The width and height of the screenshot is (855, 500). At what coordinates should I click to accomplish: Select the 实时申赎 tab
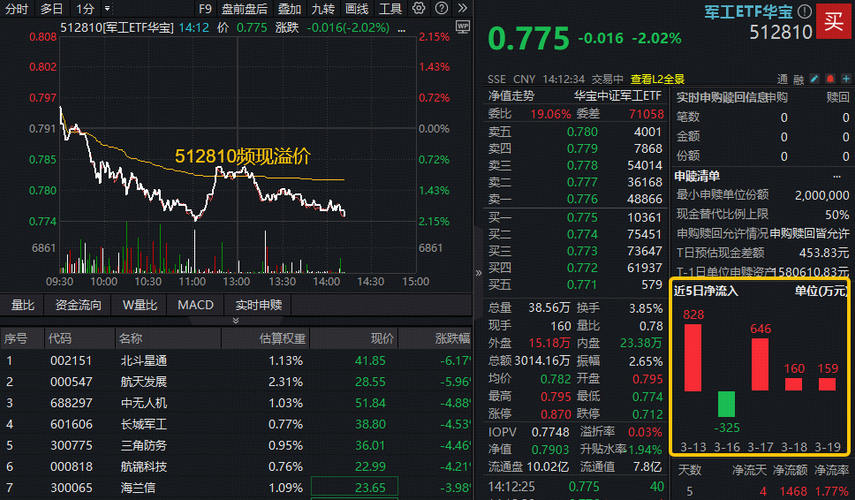pyautogui.click(x=258, y=305)
